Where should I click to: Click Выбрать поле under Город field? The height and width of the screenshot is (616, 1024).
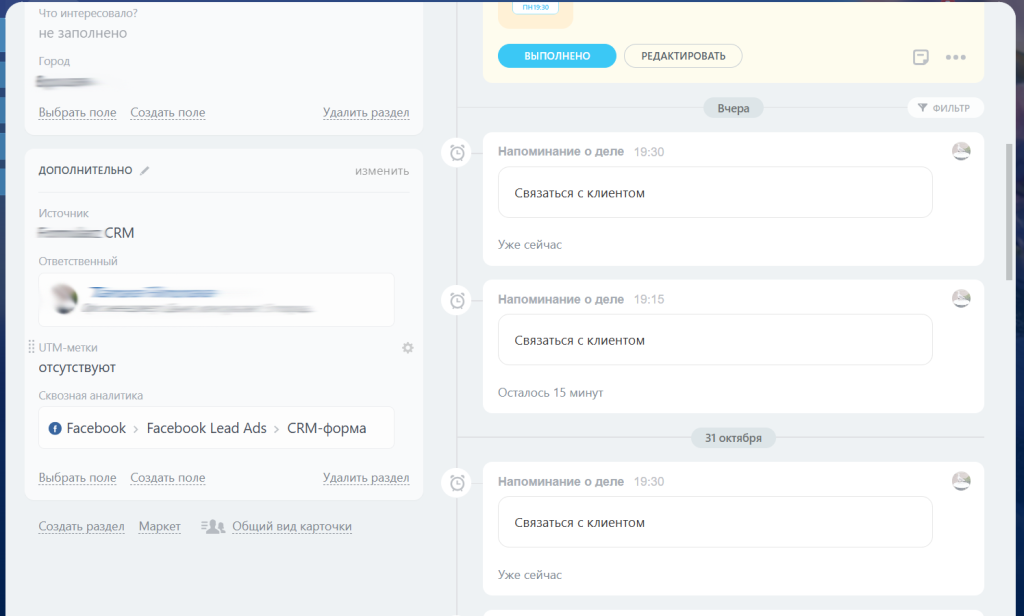pyautogui.click(x=77, y=113)
